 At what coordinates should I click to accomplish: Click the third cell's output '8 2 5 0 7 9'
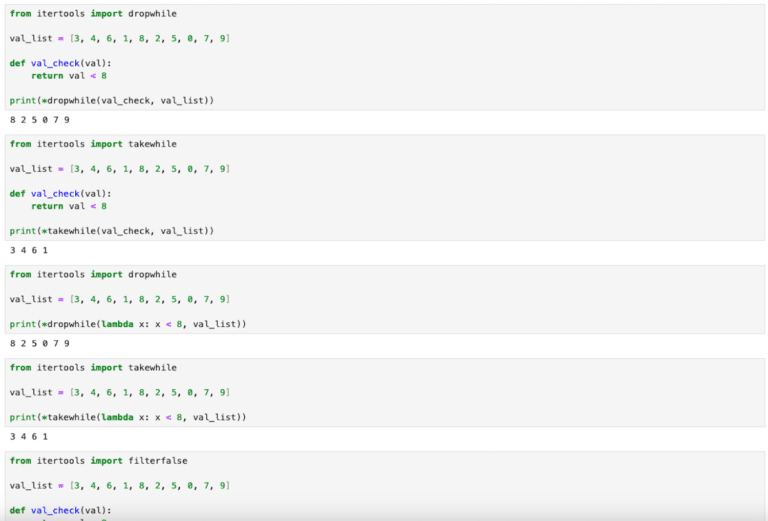[x=40, y=343]
